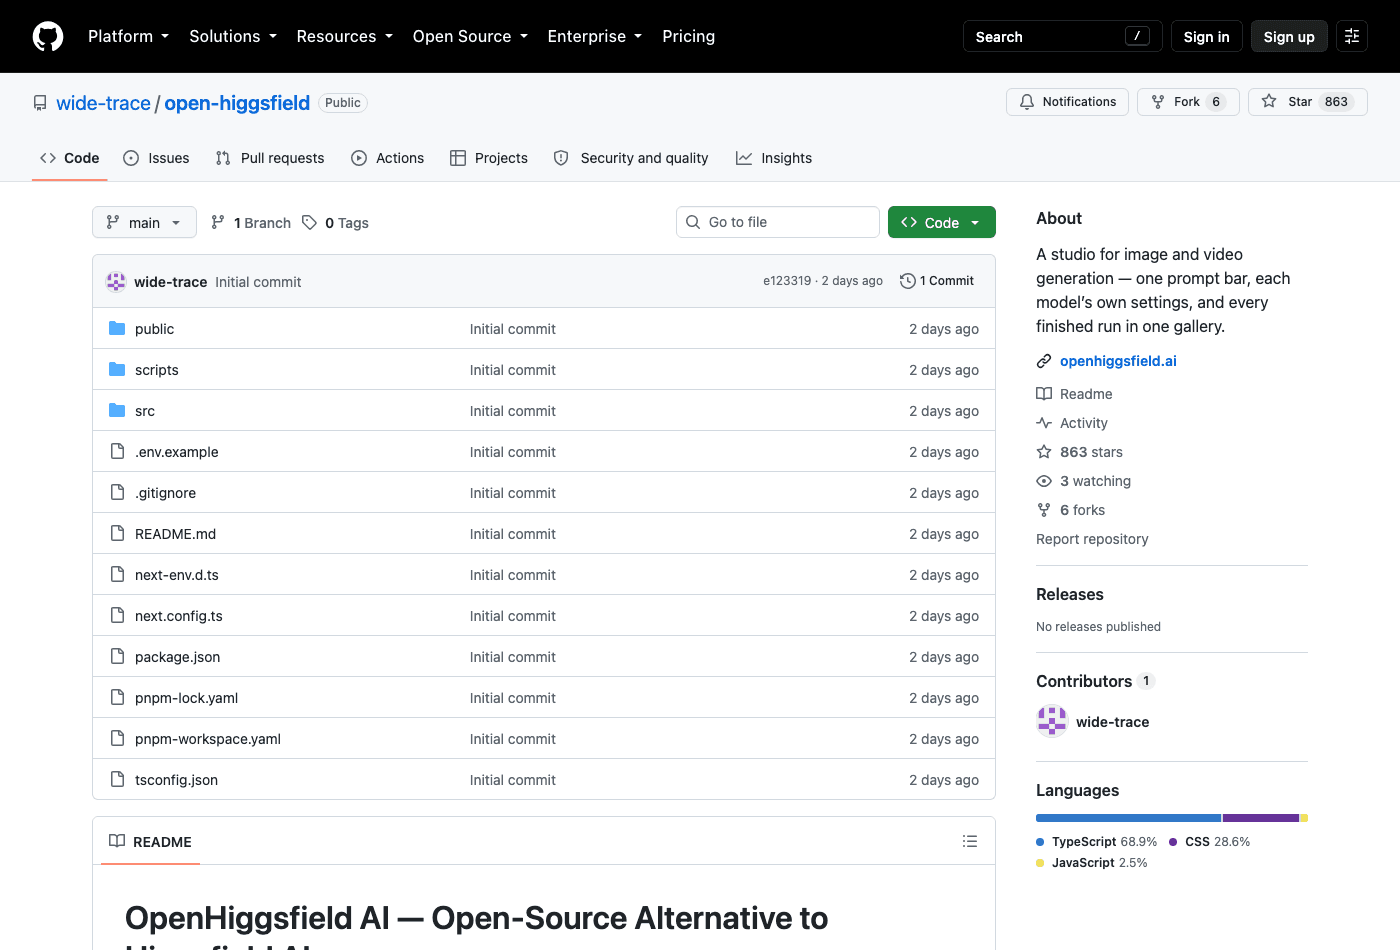Image resolution: width=1400 pixels, height=950 pixels.
Task: Click the purple CSS segment of the language bar
Action: [x=1260, y=818]
